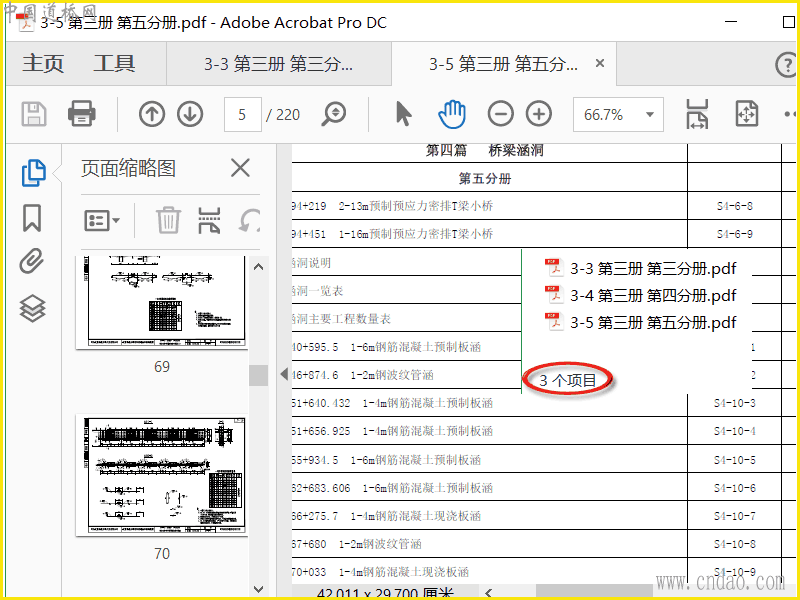Open the layers sidebar panel
This screenshot has width=800, height=600.
point(33,309)
